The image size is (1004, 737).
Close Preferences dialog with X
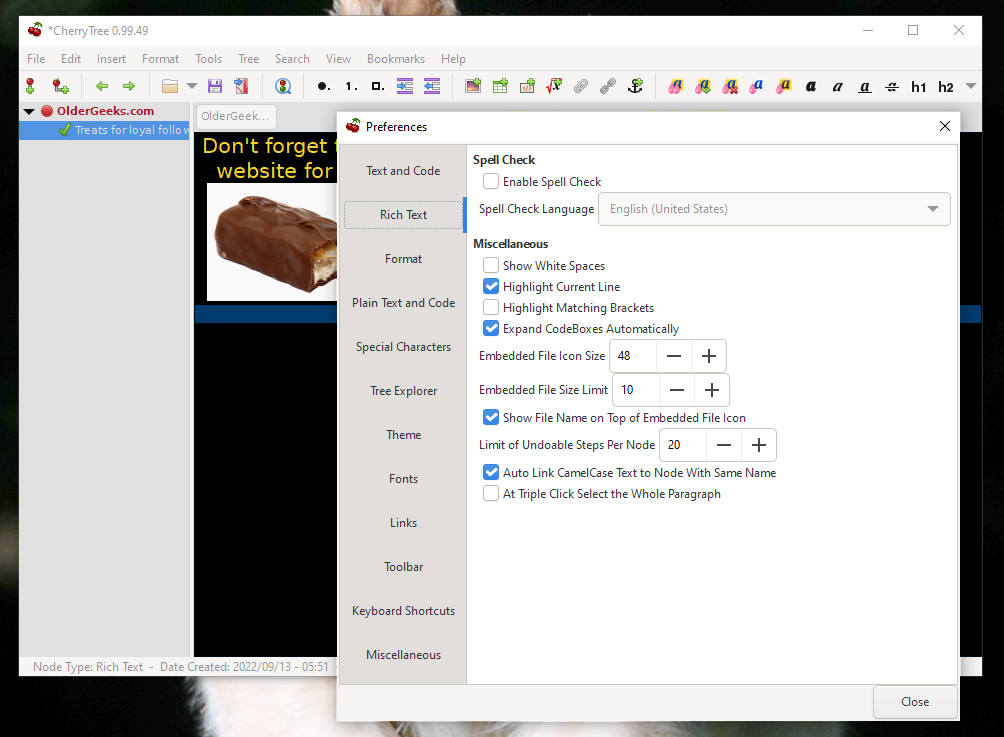click(x=944, y=126)
